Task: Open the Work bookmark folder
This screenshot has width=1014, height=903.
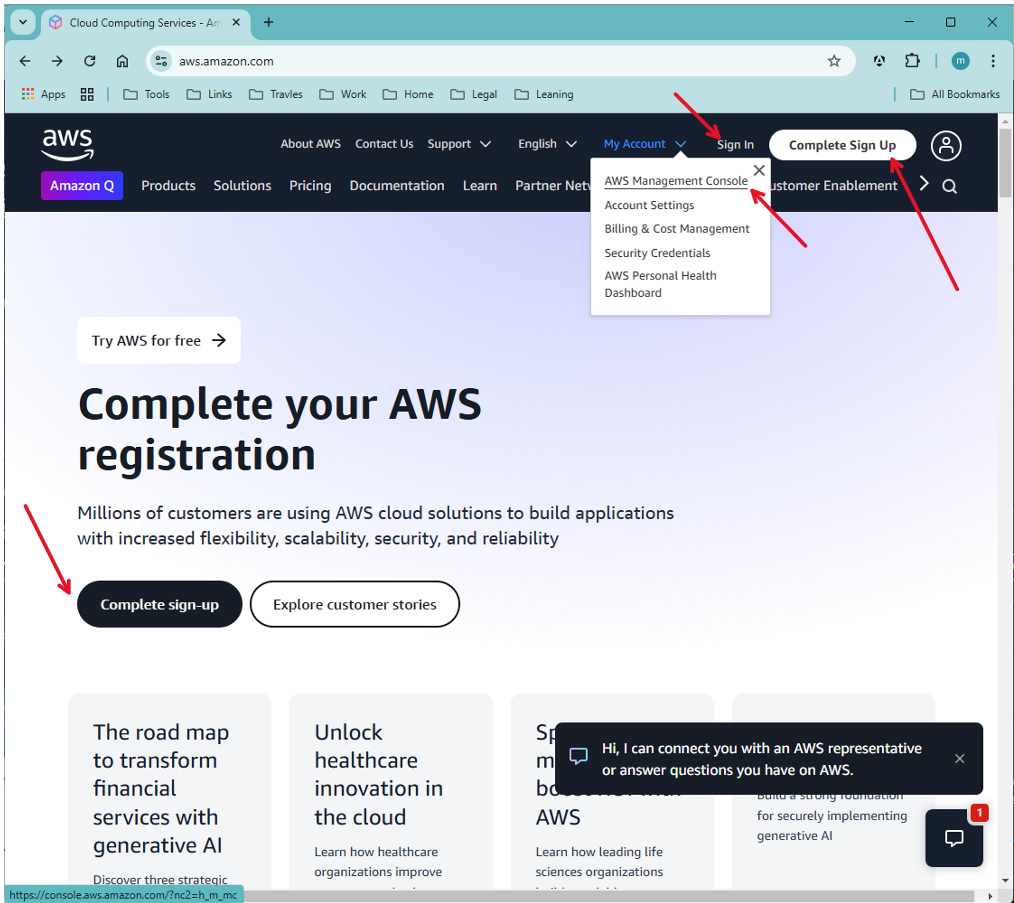Action: point(343,94)
